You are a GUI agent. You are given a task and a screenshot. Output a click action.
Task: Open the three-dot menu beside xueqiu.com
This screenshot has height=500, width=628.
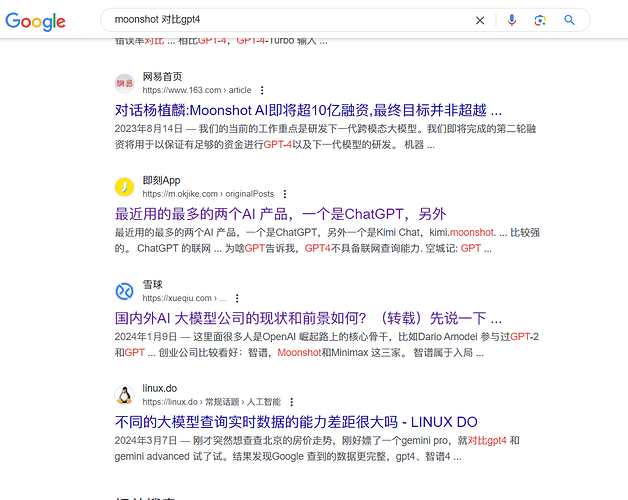click(237, 298)
